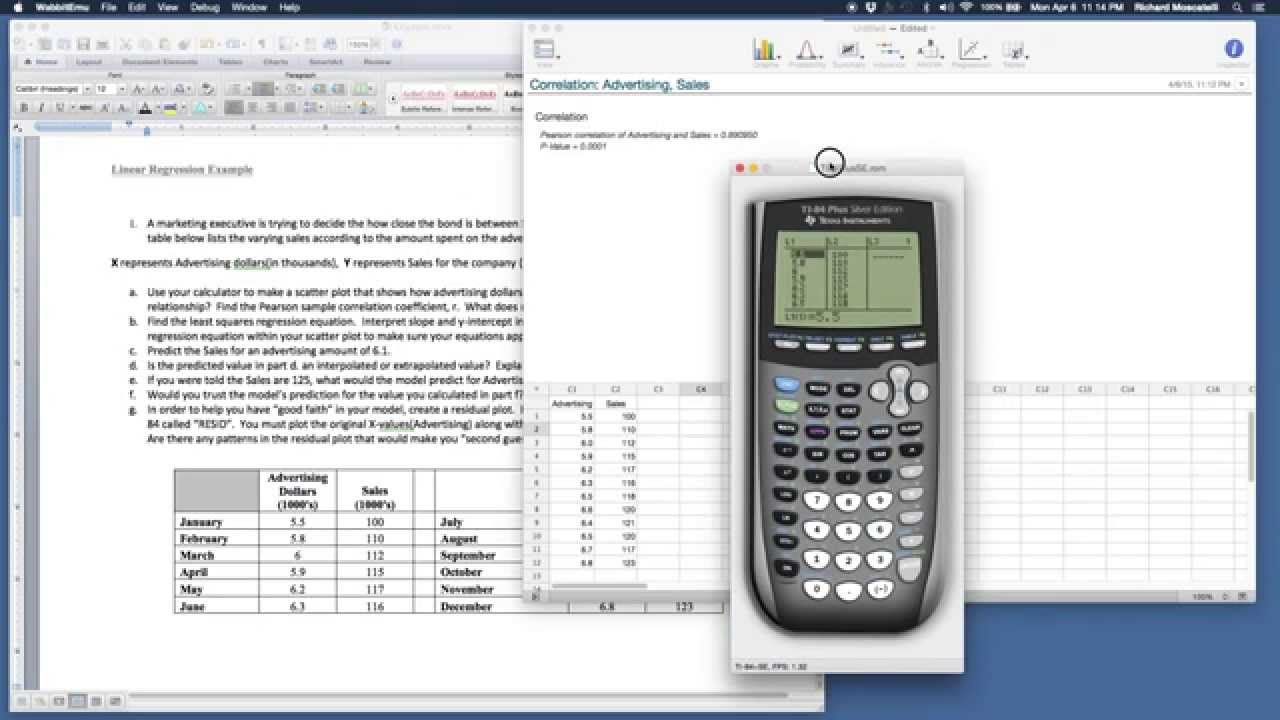Viewport: 1280px width, 720px height.
Task: Switch to the Review ribbon tab in Word
Action: pos(377,62)
